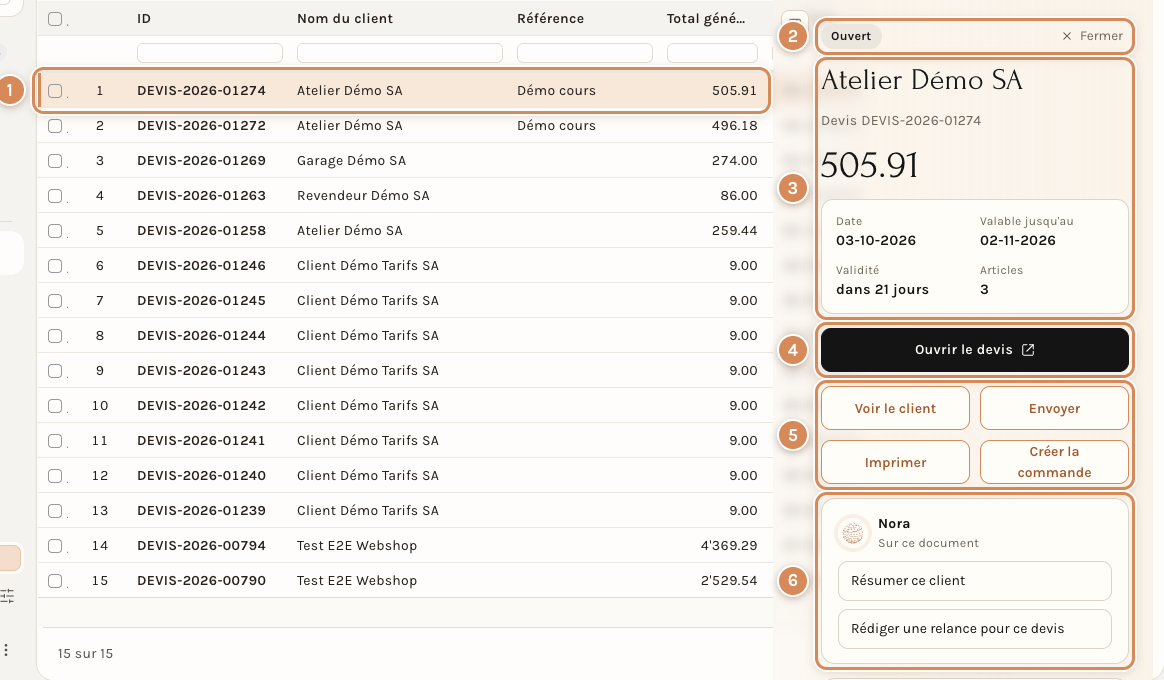Click the 274.00 total amount
This screenshot has height=680, width=1164.
click(x=734, y=160)
